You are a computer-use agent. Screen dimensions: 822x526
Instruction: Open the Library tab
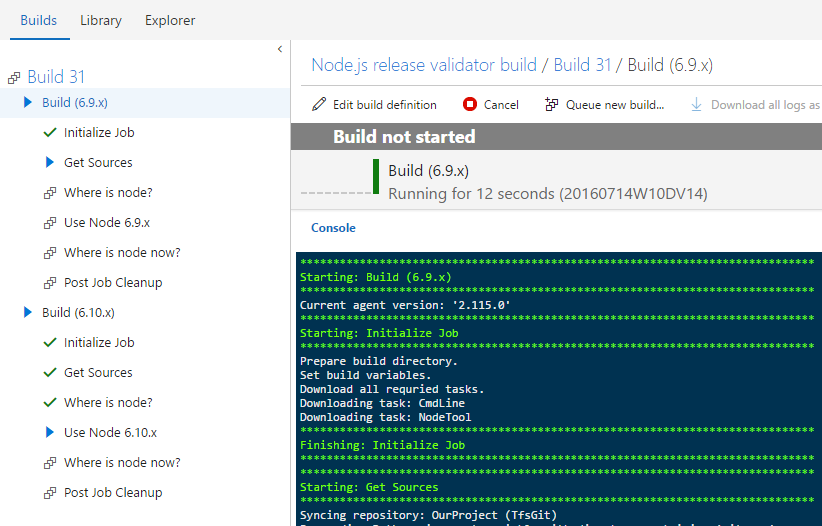[x=101, y=20]
